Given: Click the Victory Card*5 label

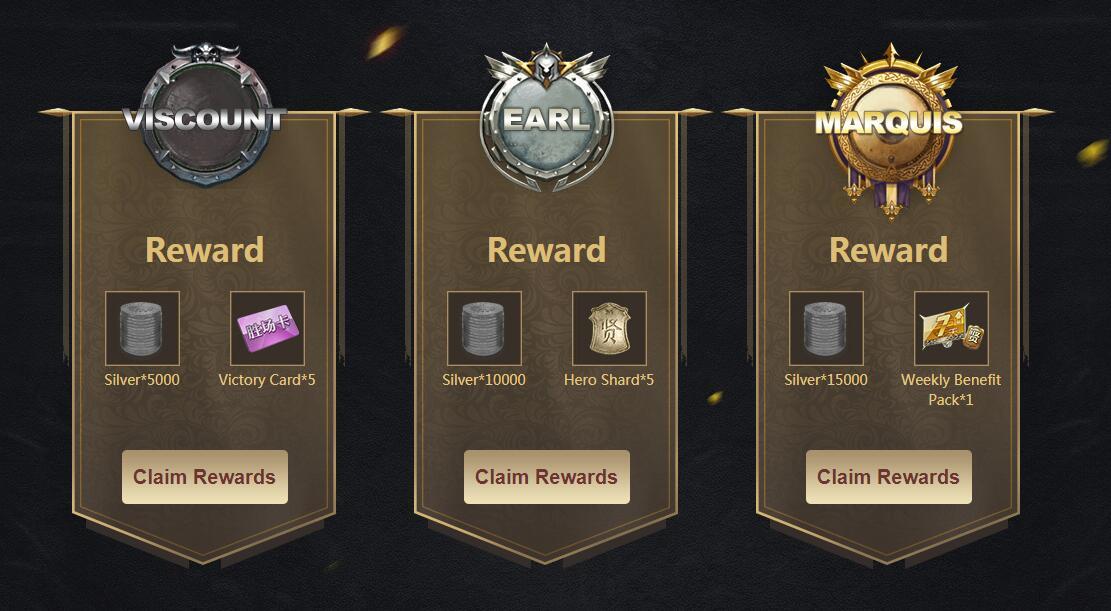Looking at the screenshot, I should (x=267, y=380).
